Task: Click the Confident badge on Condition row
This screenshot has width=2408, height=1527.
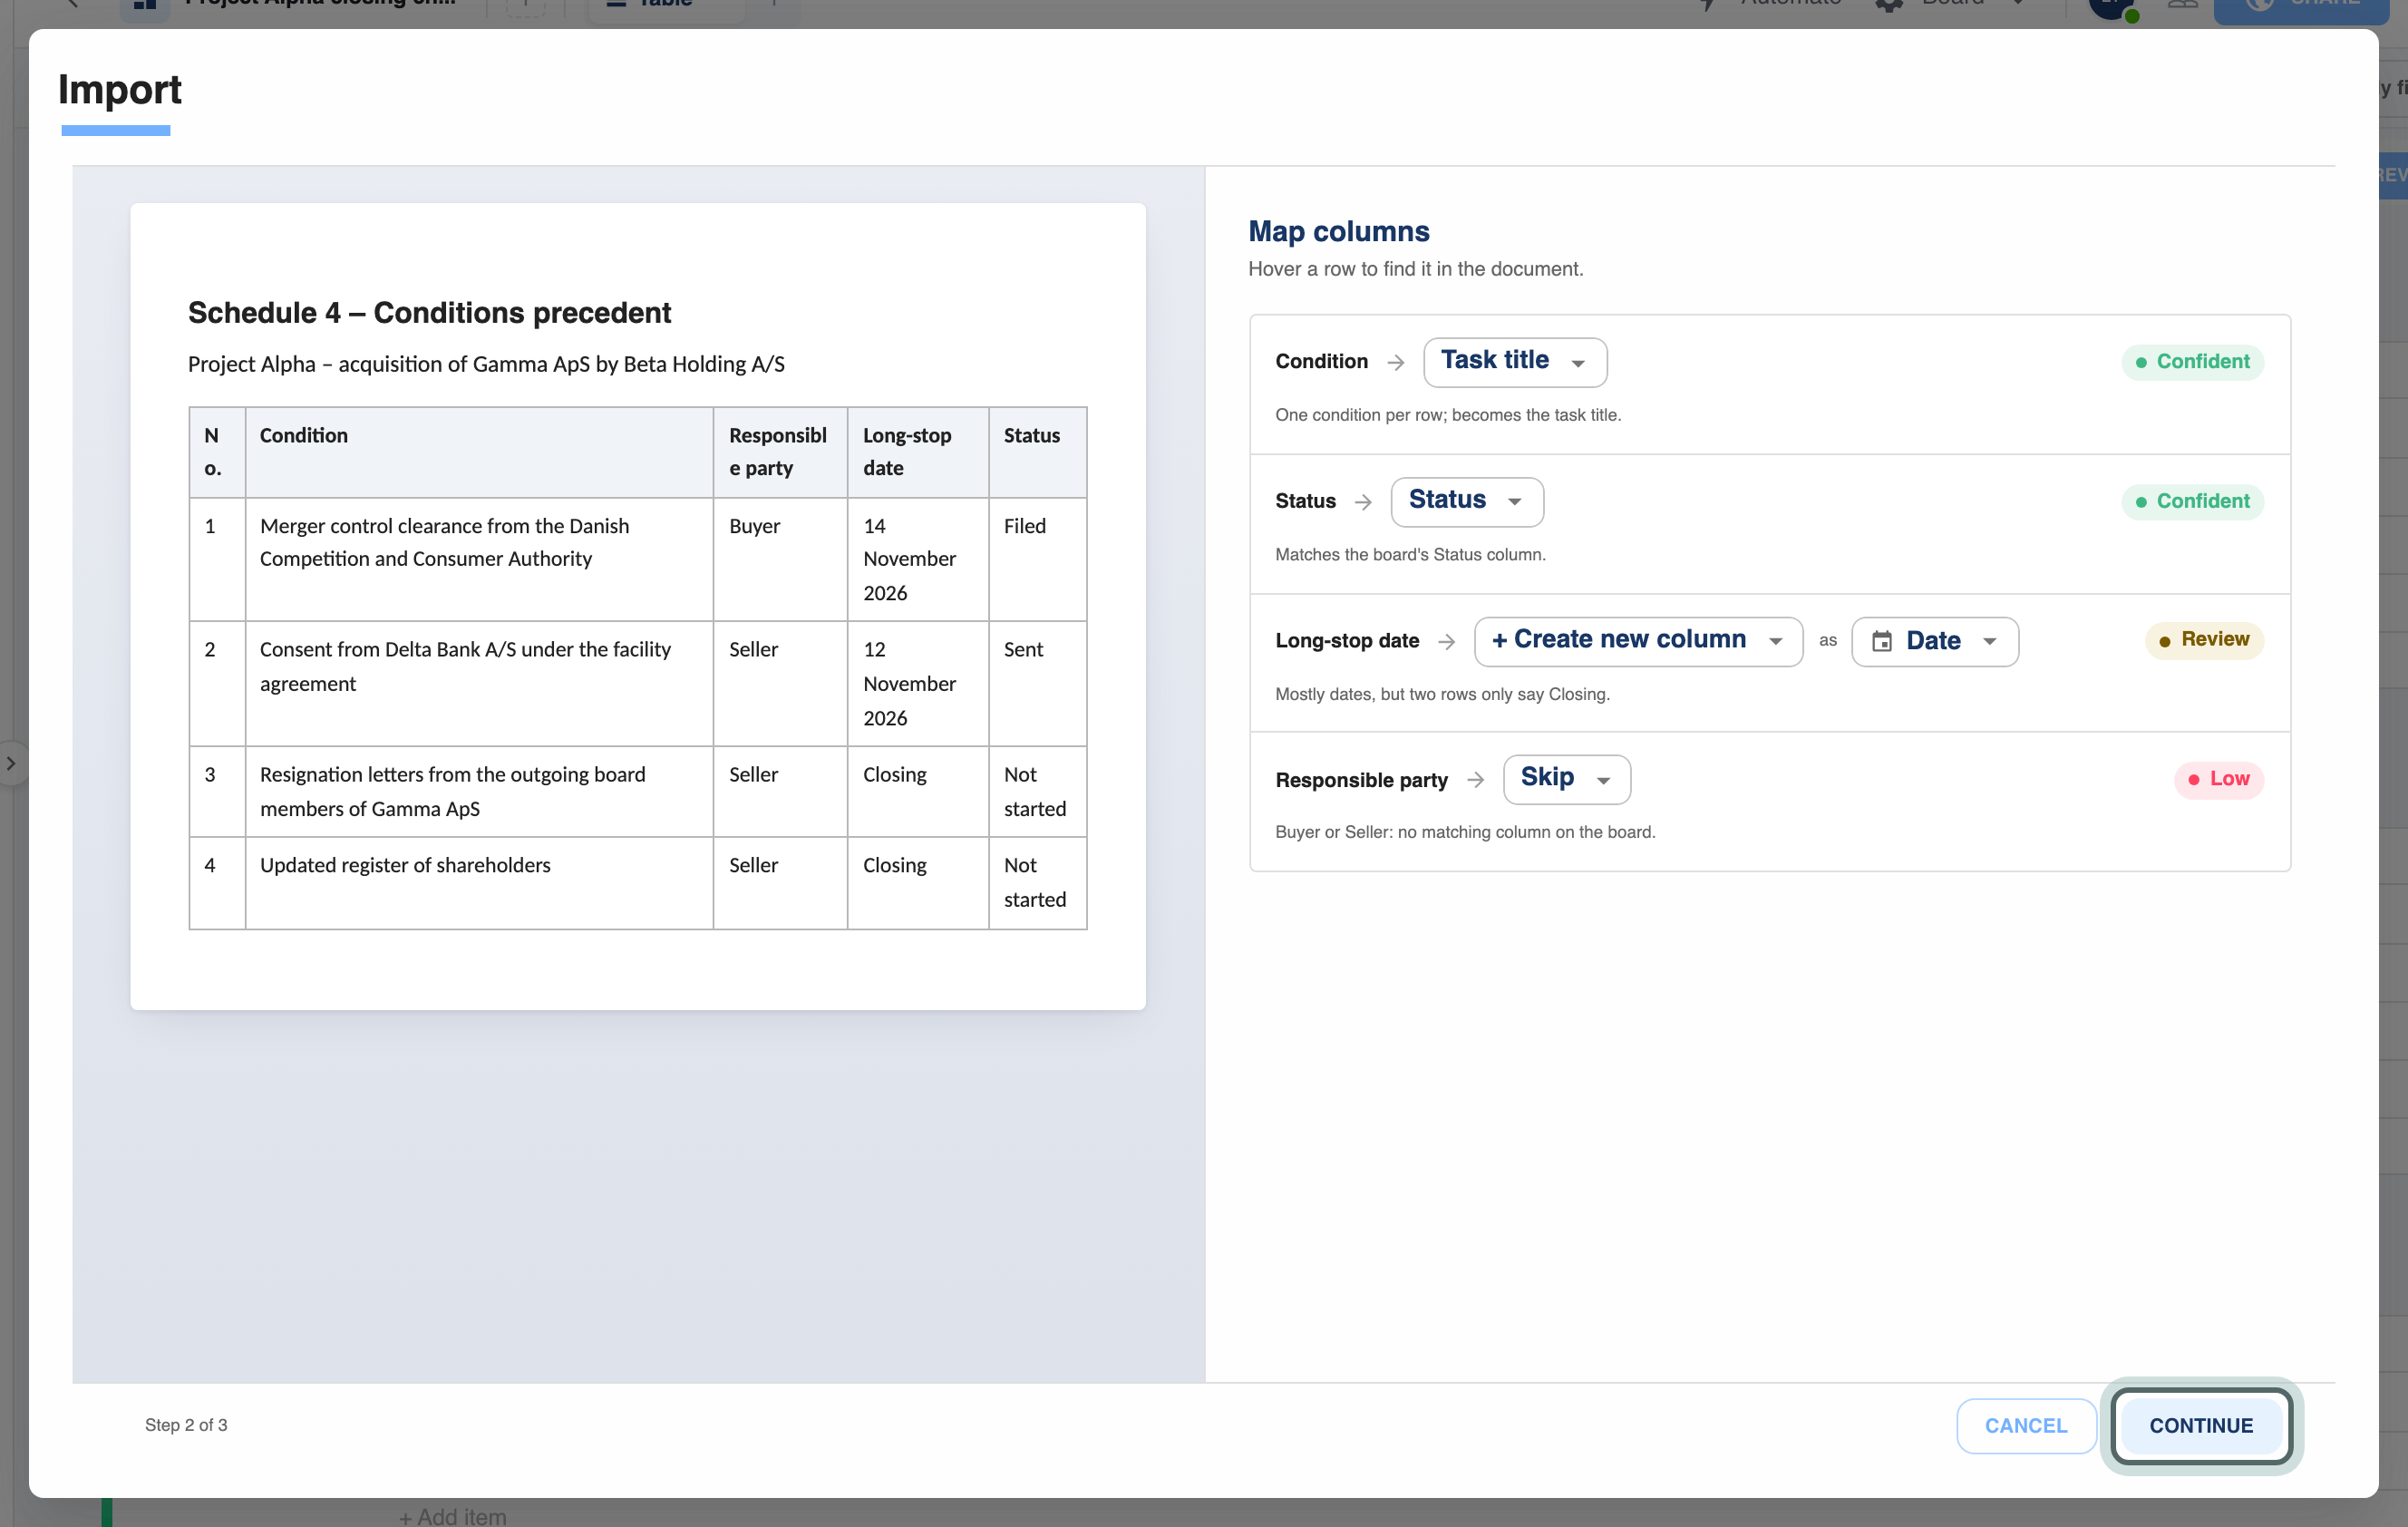Action: click(x=2192, y=362)
